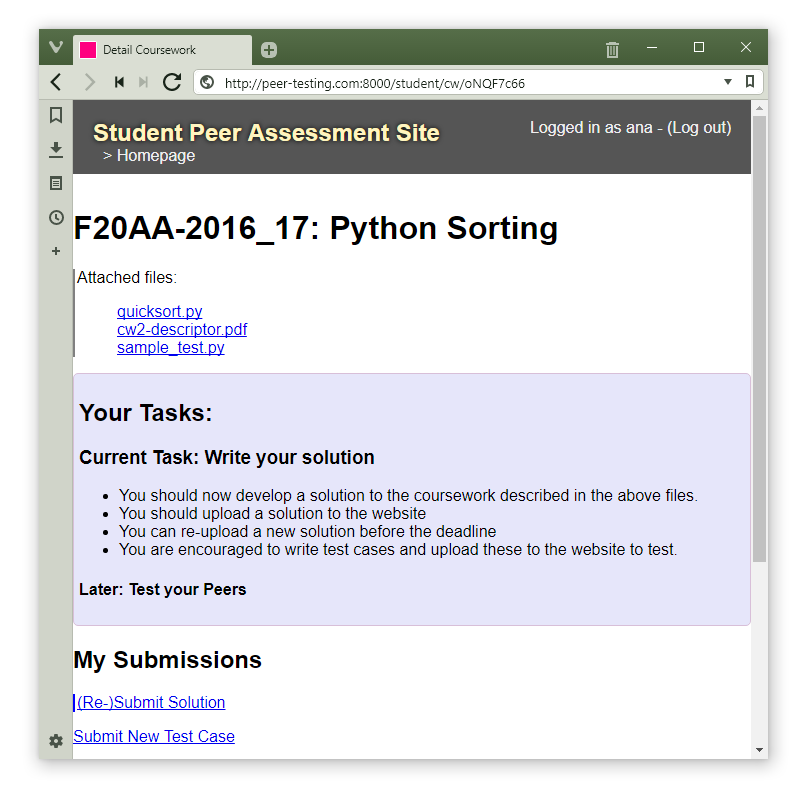Follow the Homepage breadcrumb link

[x=155, y=156]
